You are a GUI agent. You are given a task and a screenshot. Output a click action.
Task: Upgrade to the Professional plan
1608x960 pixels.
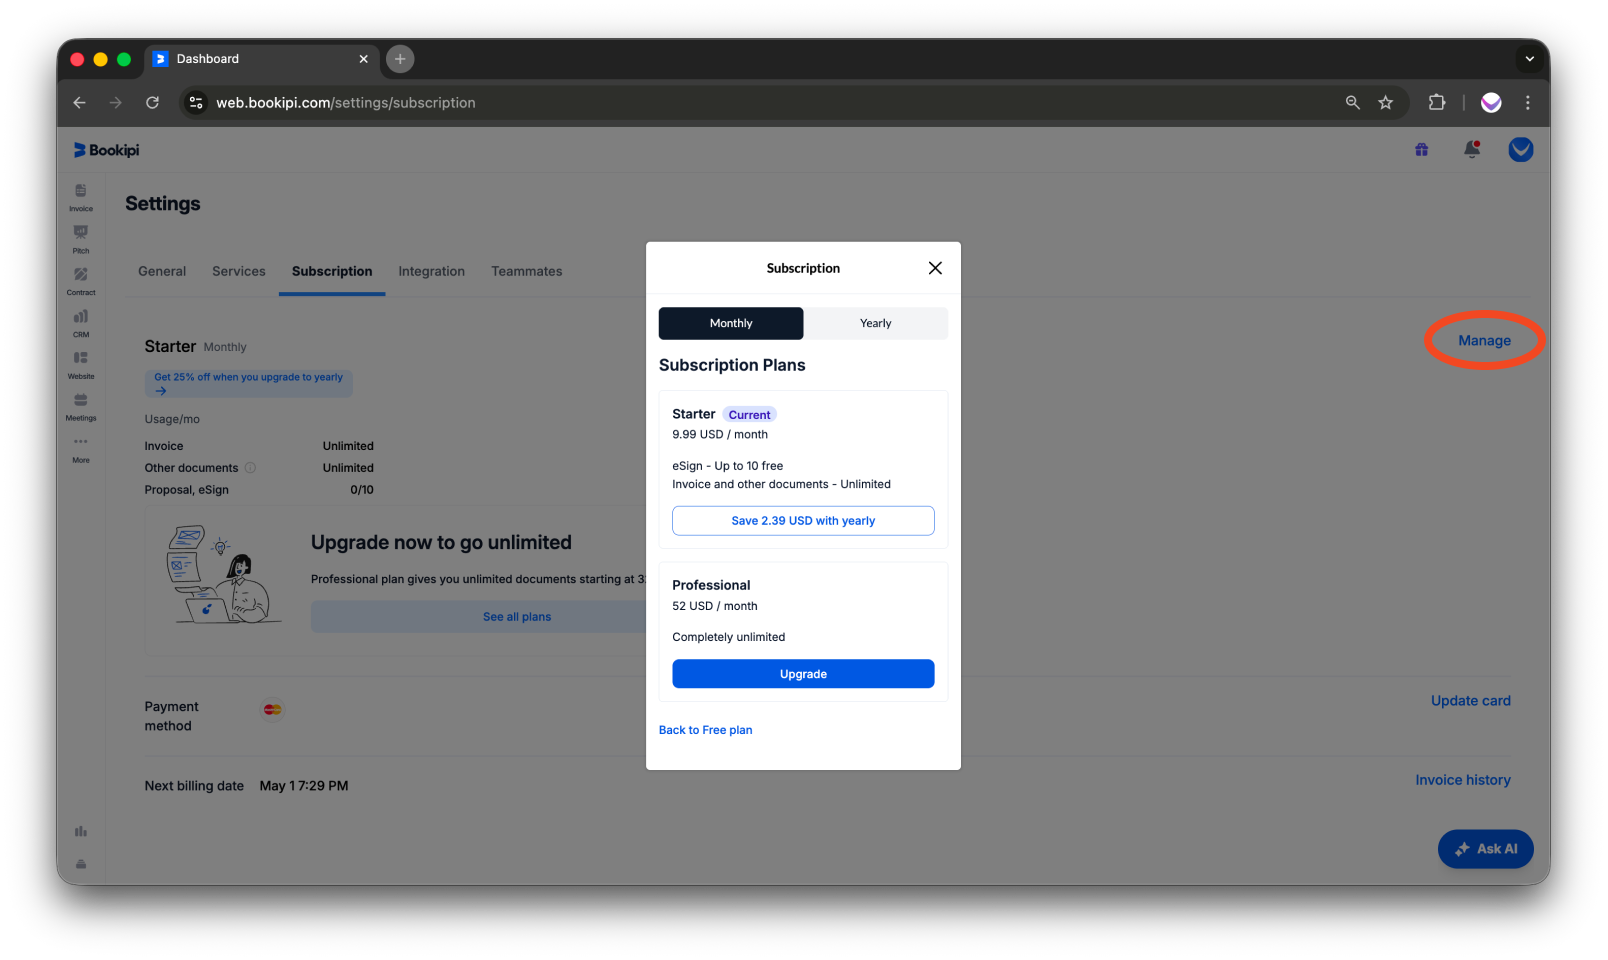[x=803, y=673]
